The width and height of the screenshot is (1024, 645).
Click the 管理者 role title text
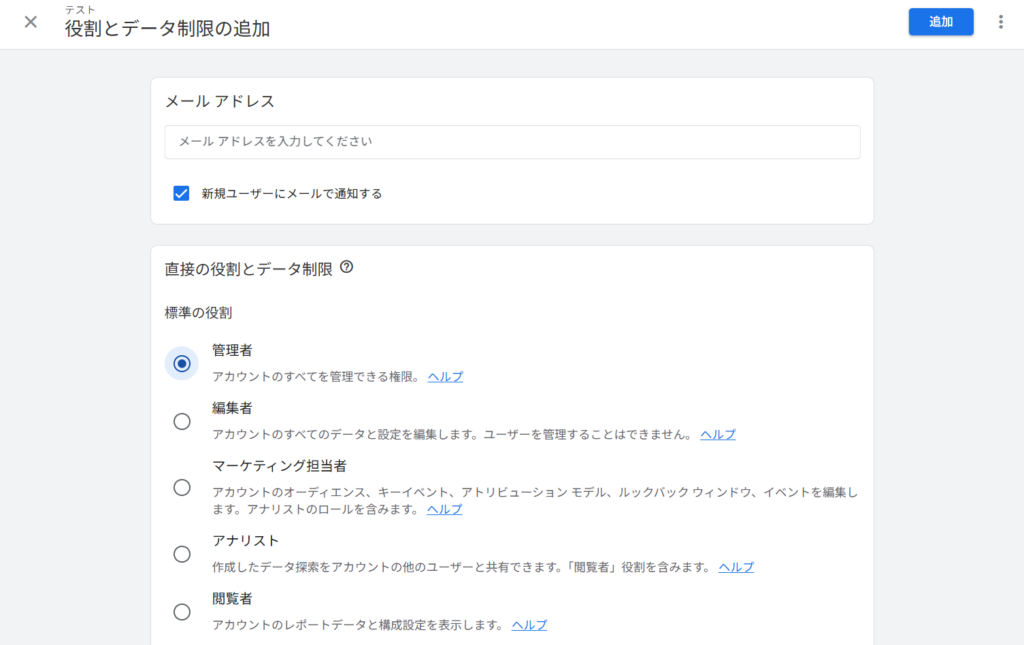coord(232,350)
